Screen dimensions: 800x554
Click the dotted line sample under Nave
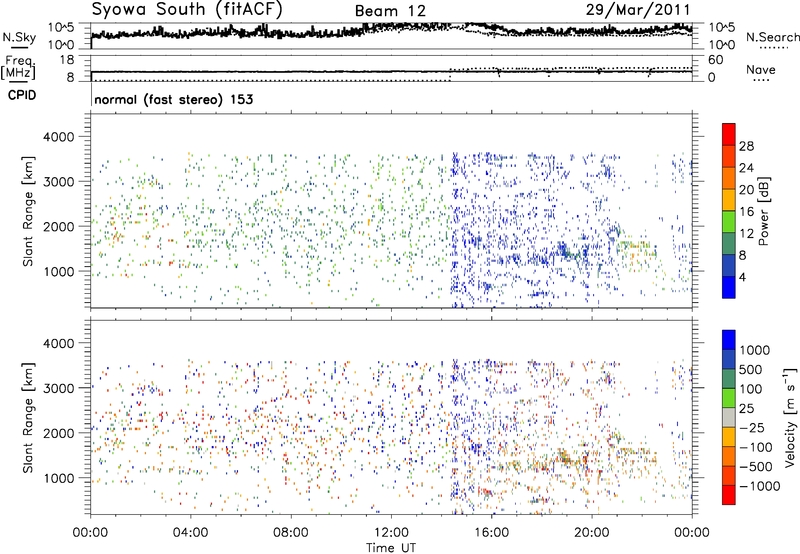click(761, 80)
